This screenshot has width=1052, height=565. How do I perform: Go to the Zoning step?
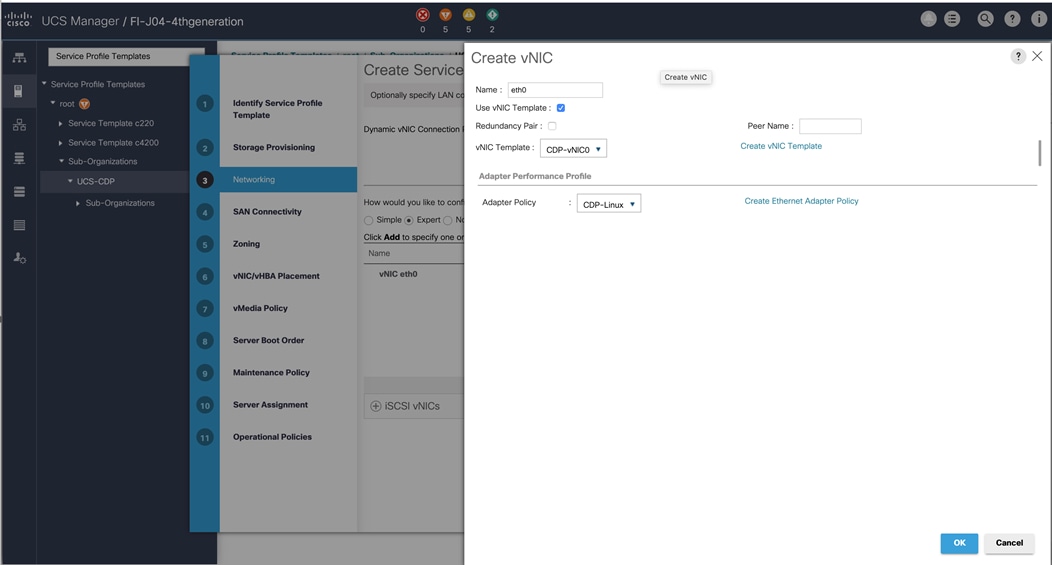246,244
